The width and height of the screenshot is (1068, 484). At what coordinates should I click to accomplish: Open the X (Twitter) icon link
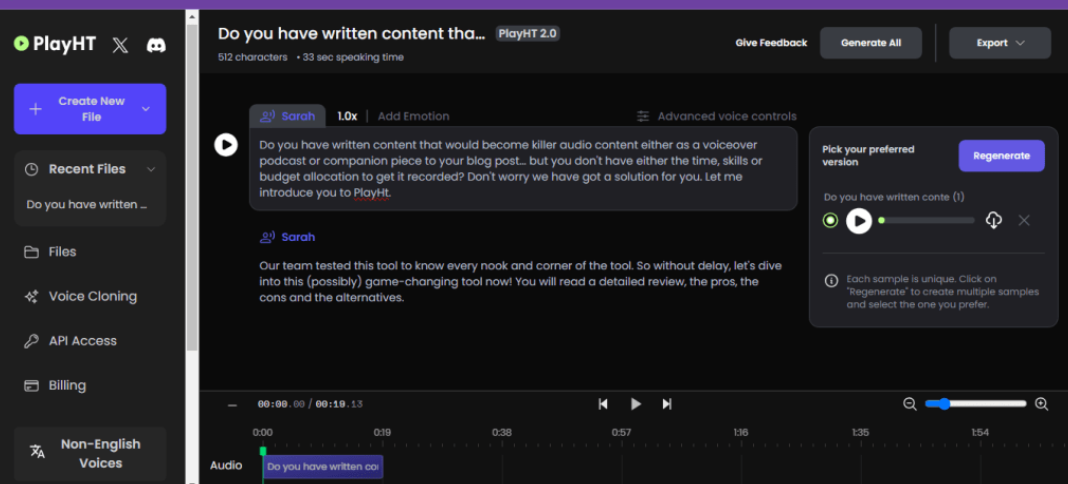click(x=120, y=45)
